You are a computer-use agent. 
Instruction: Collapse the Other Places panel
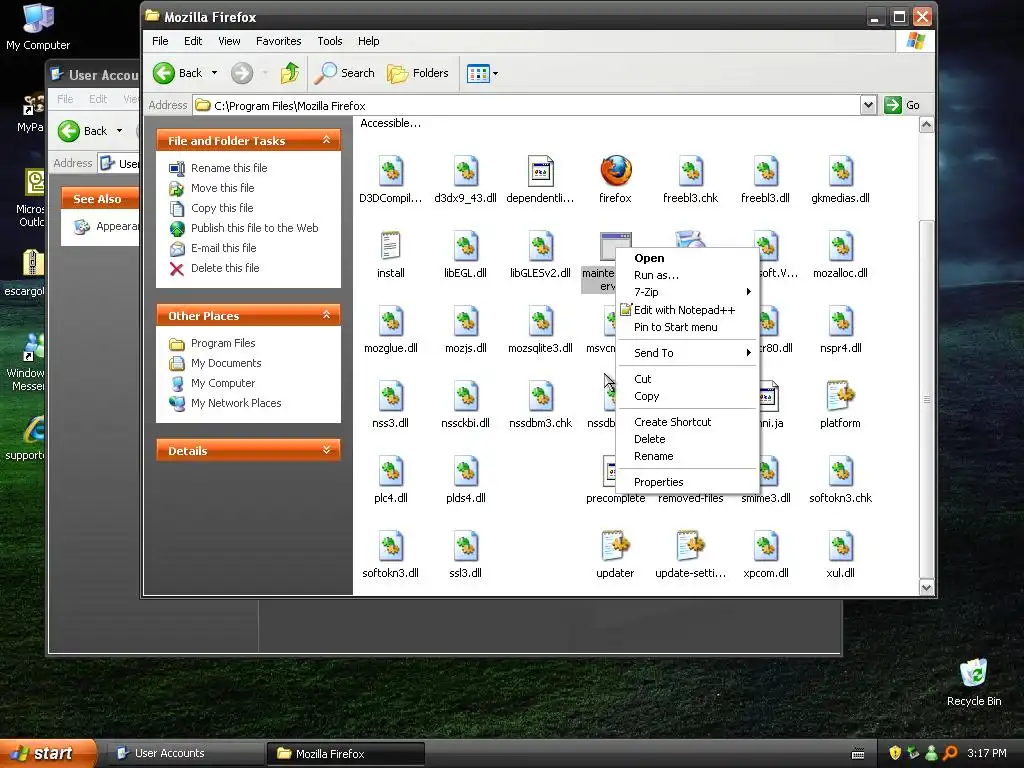click(x=327, y=315)
